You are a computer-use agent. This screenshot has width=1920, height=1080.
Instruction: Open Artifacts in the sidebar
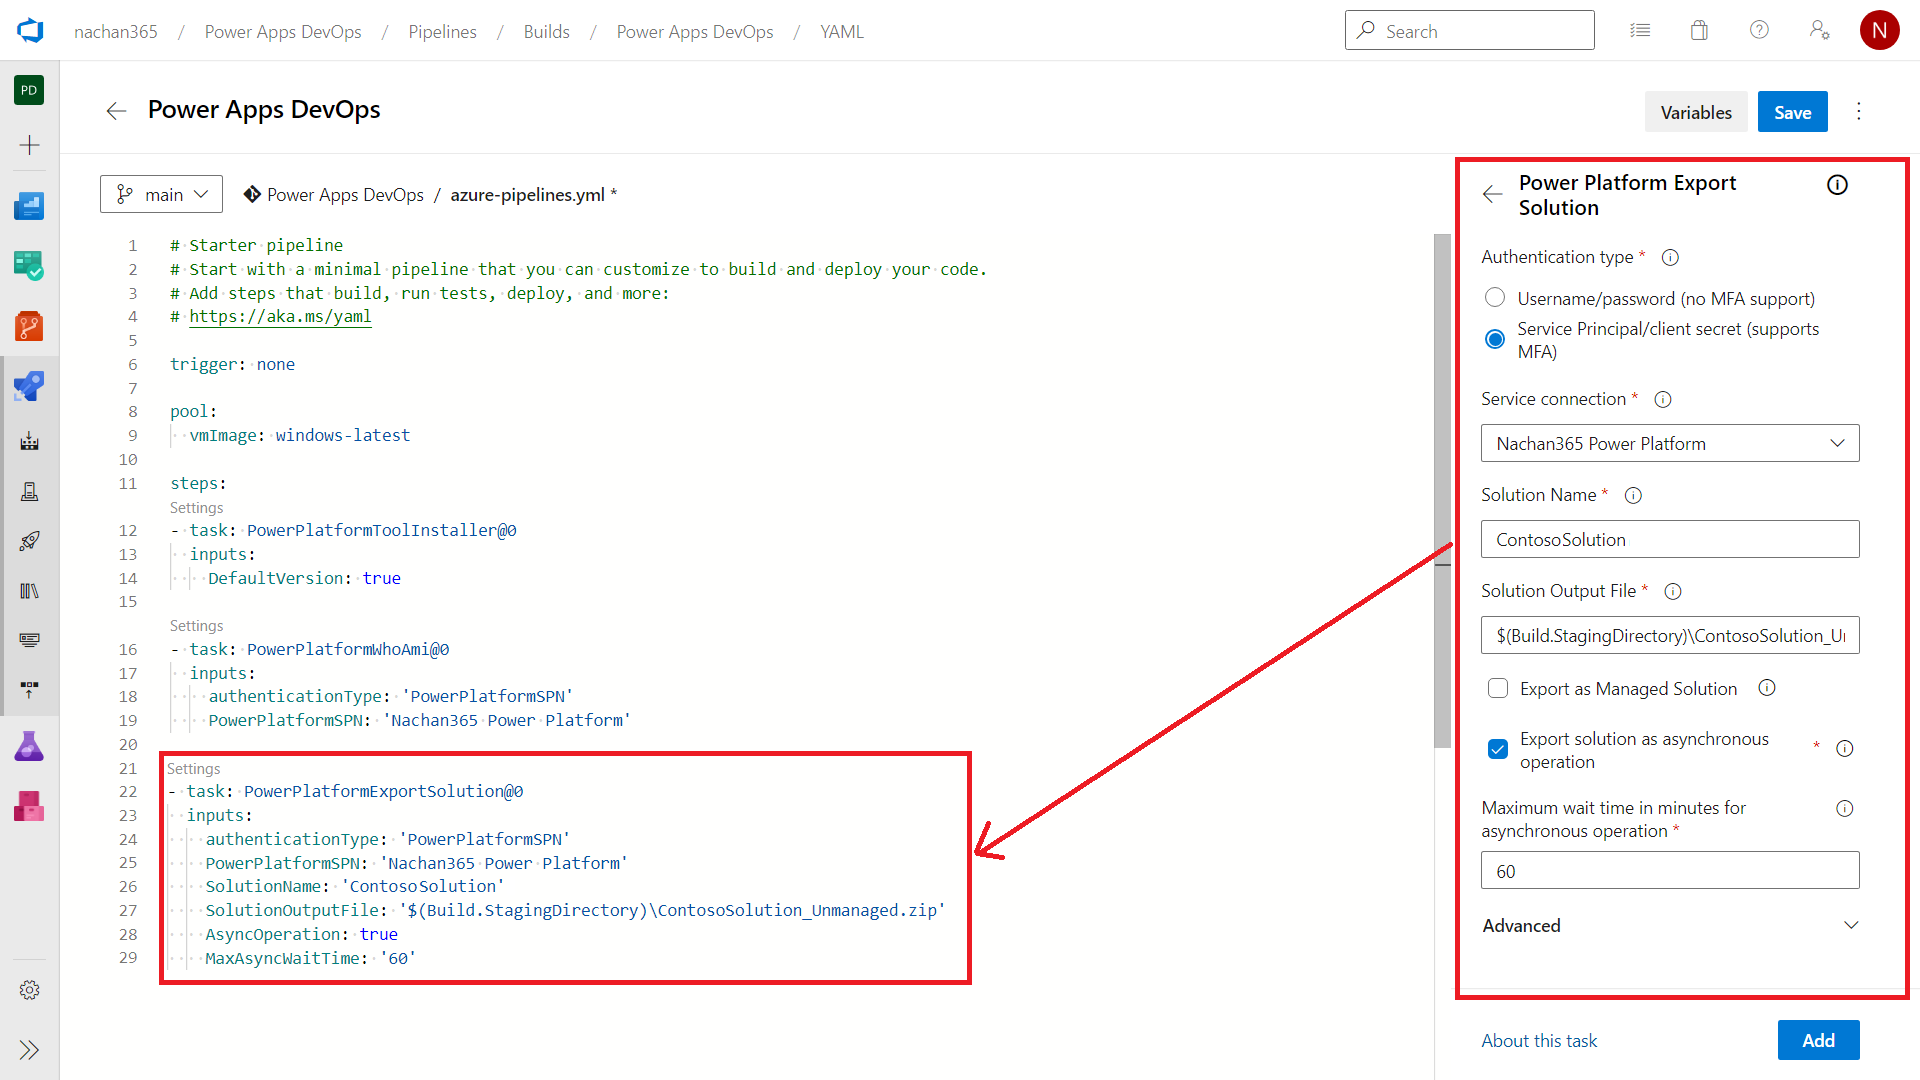(29, 806)
